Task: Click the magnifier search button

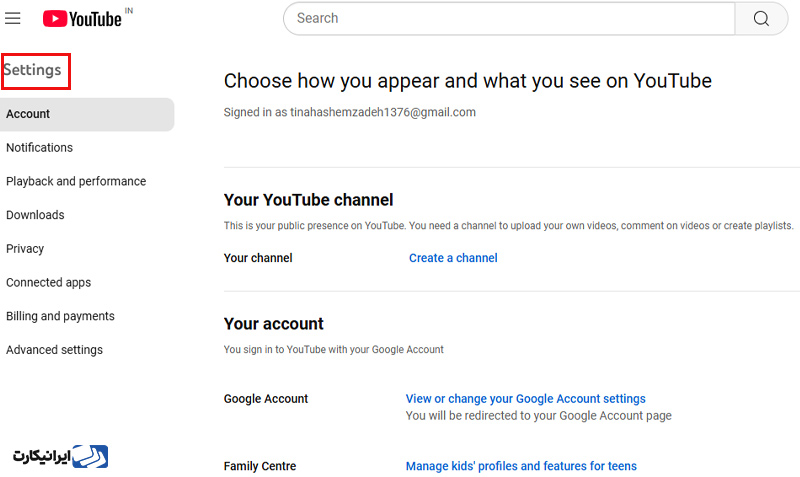Action: coord(761,18)
